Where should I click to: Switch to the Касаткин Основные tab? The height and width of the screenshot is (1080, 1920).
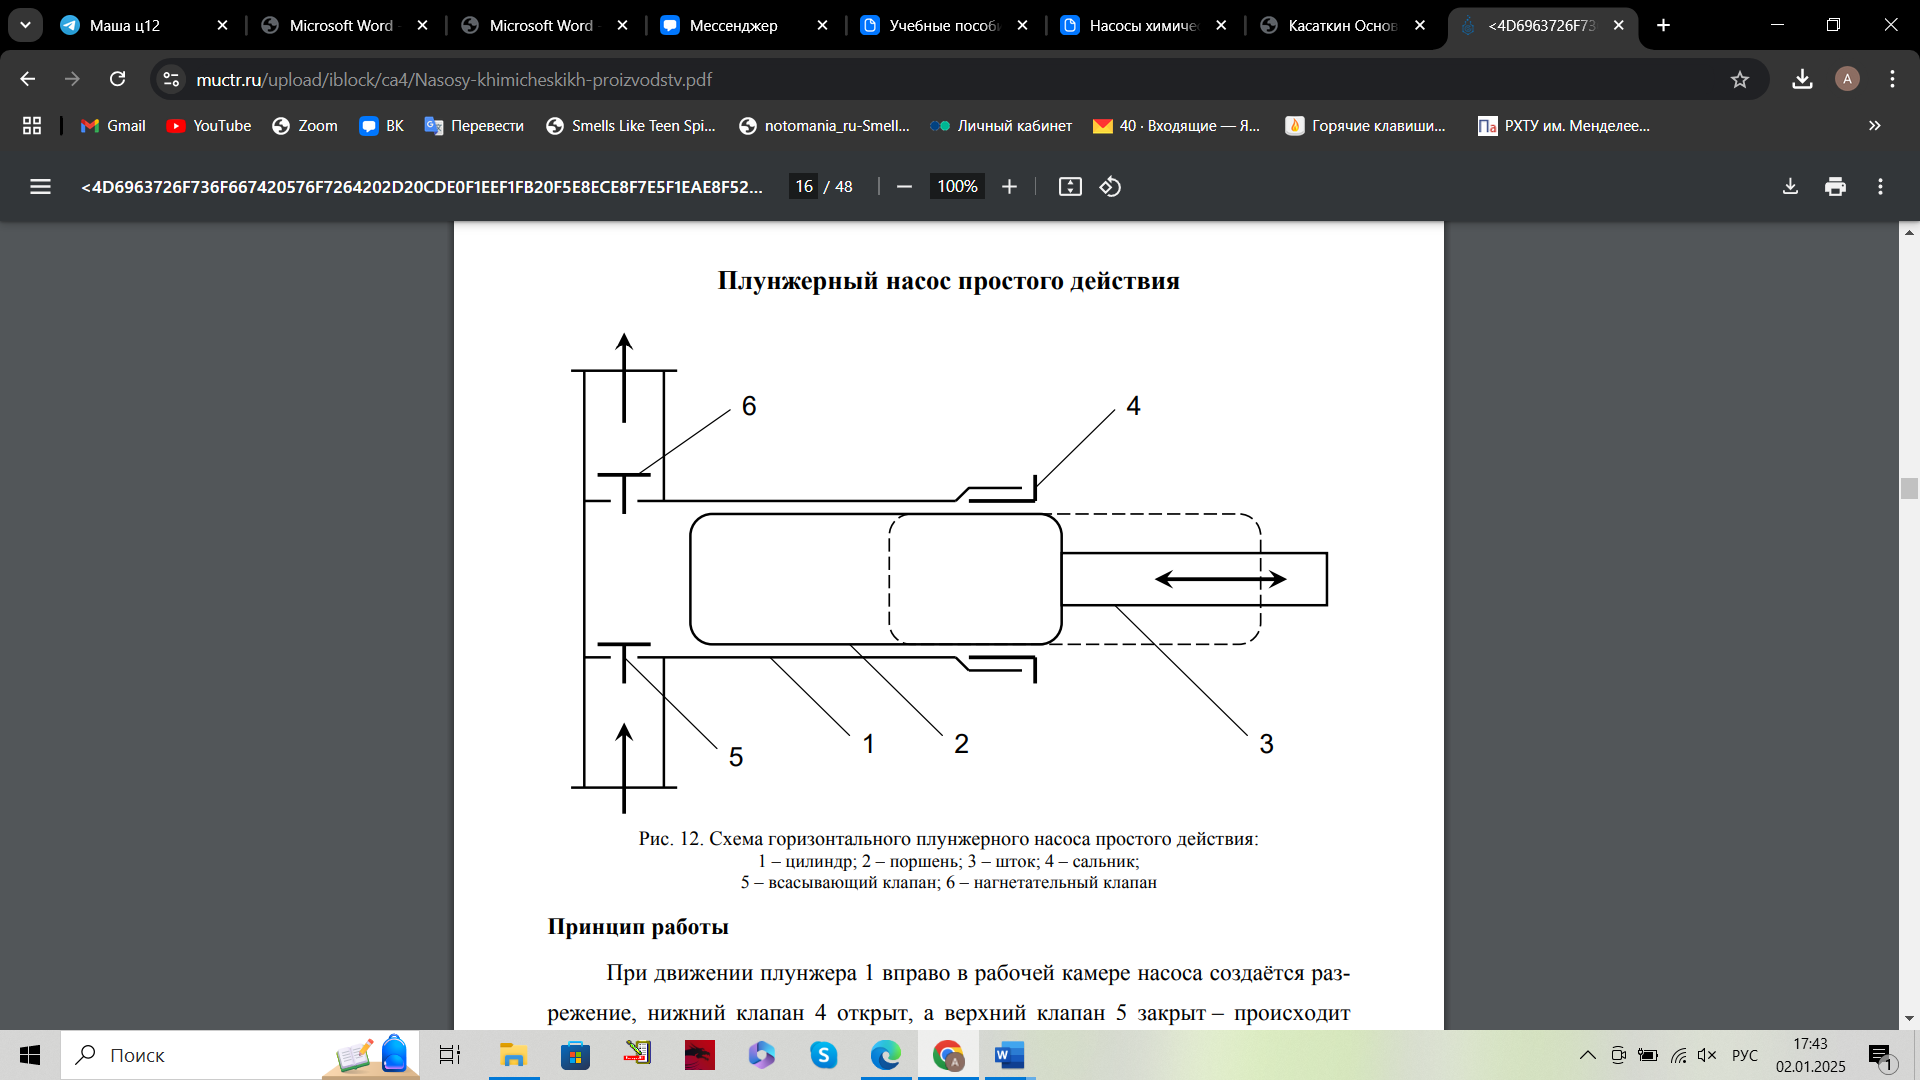coord(1343,25)
